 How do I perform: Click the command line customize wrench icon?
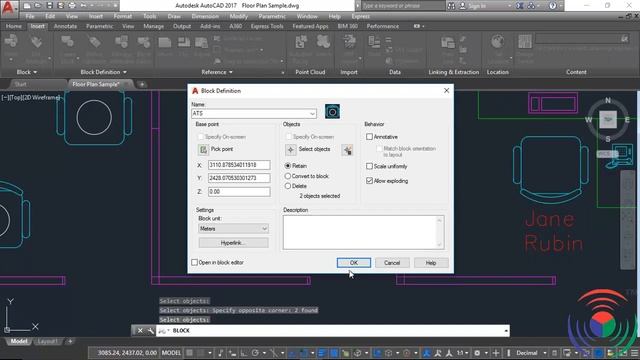150,331
